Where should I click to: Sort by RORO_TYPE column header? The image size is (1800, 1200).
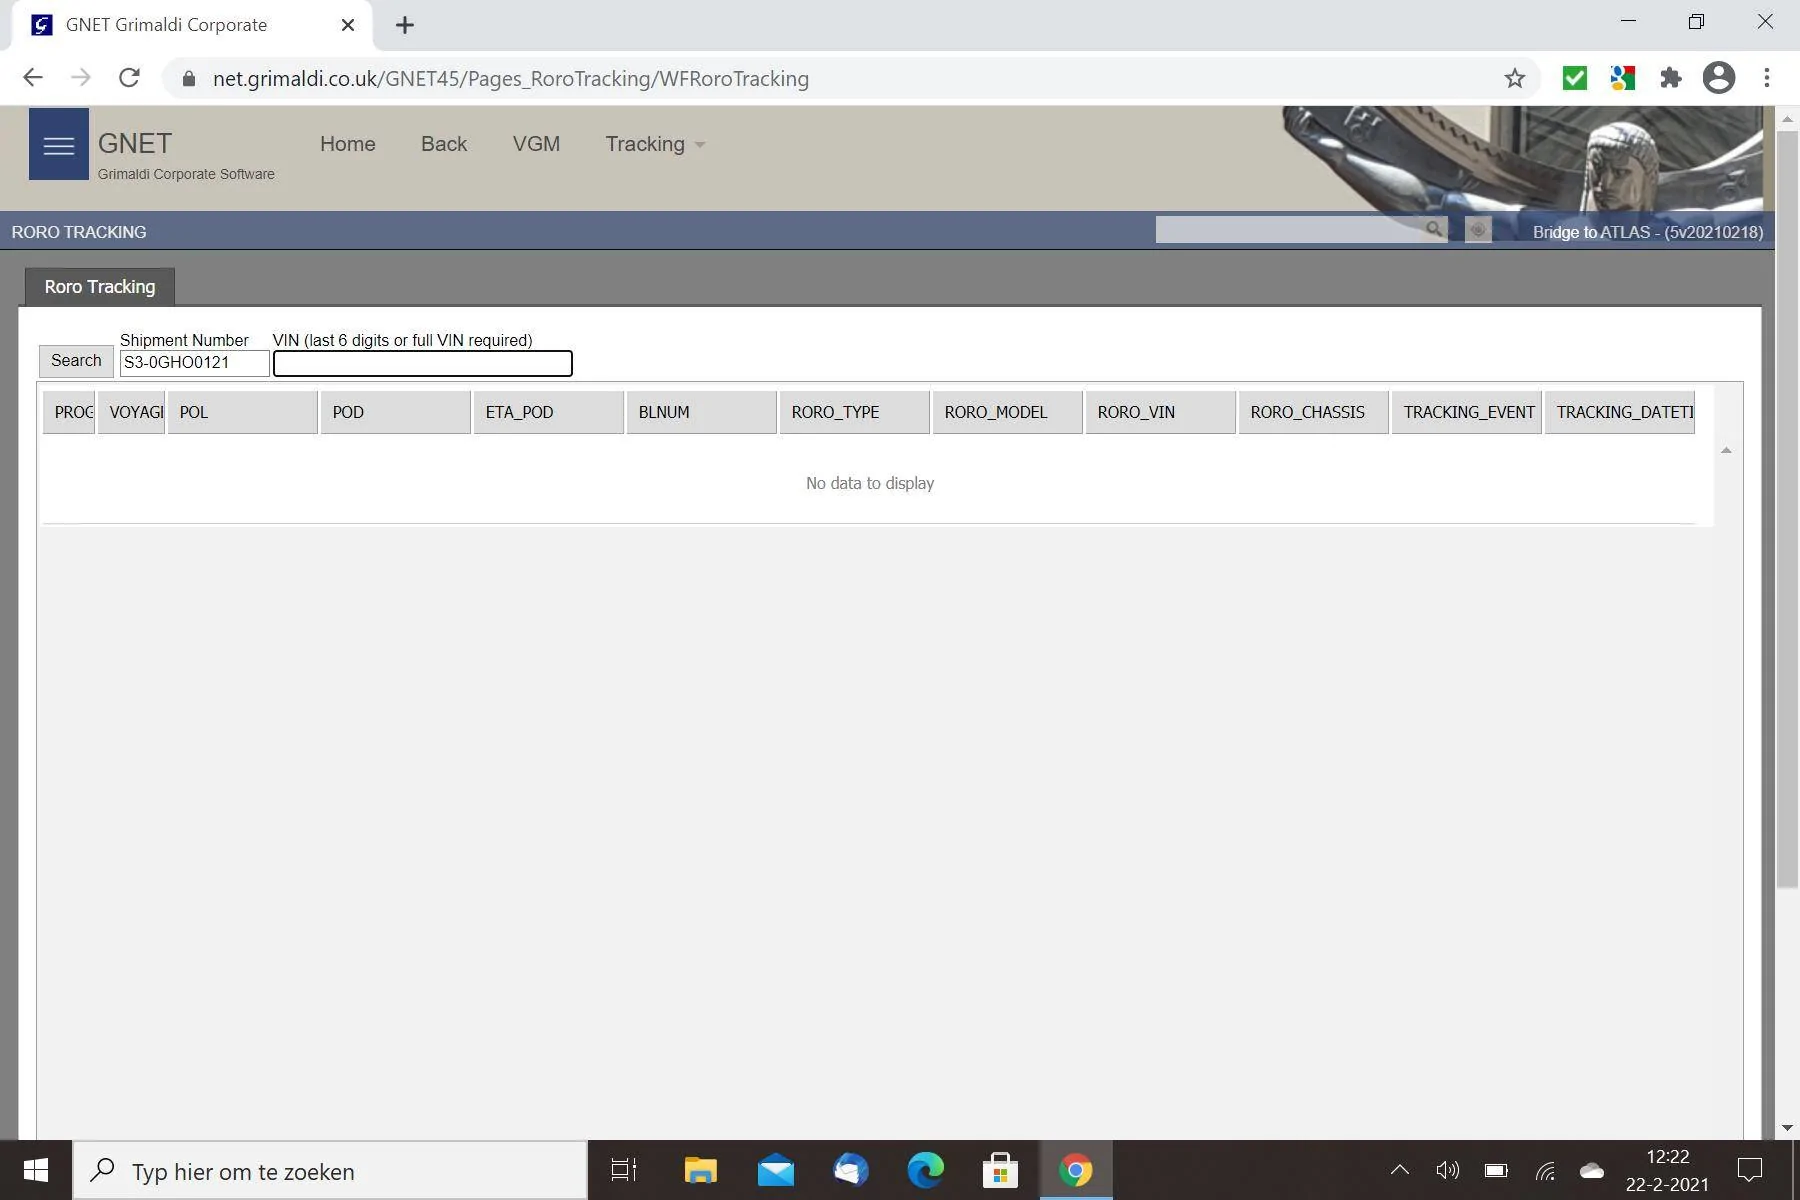pyautogui.click(x=855, y=412)
